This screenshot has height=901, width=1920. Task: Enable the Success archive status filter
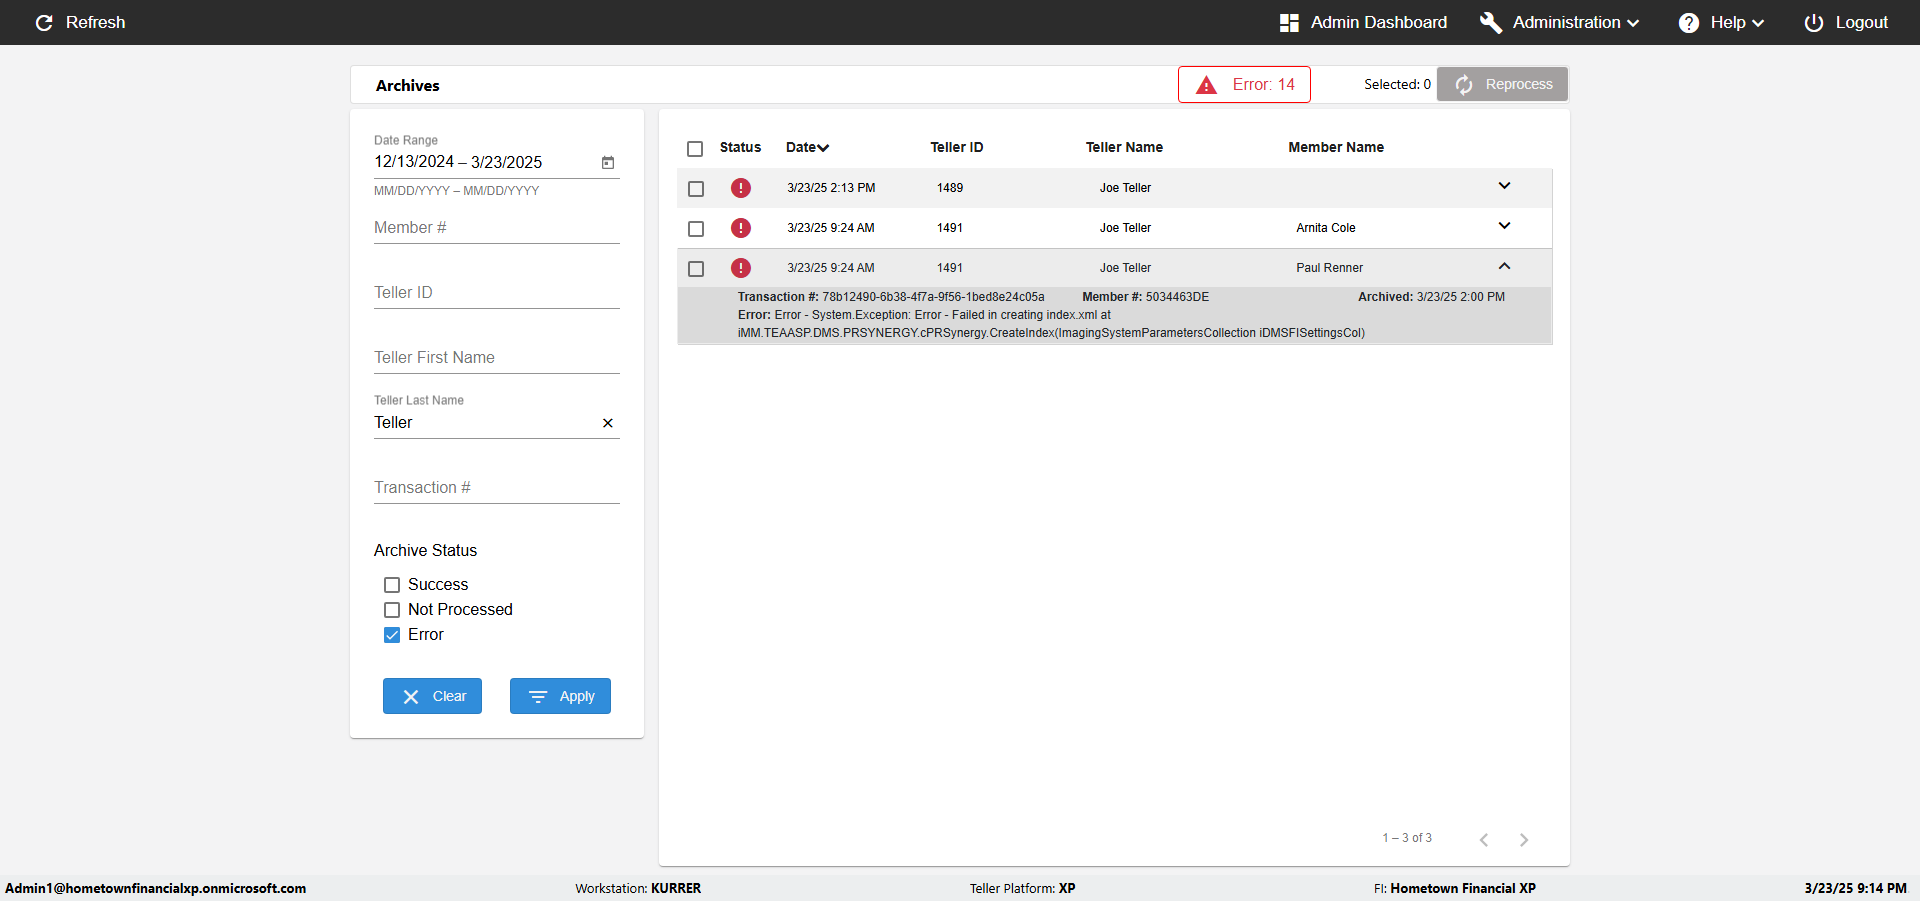pyautogui.click(x=392, y=585)
